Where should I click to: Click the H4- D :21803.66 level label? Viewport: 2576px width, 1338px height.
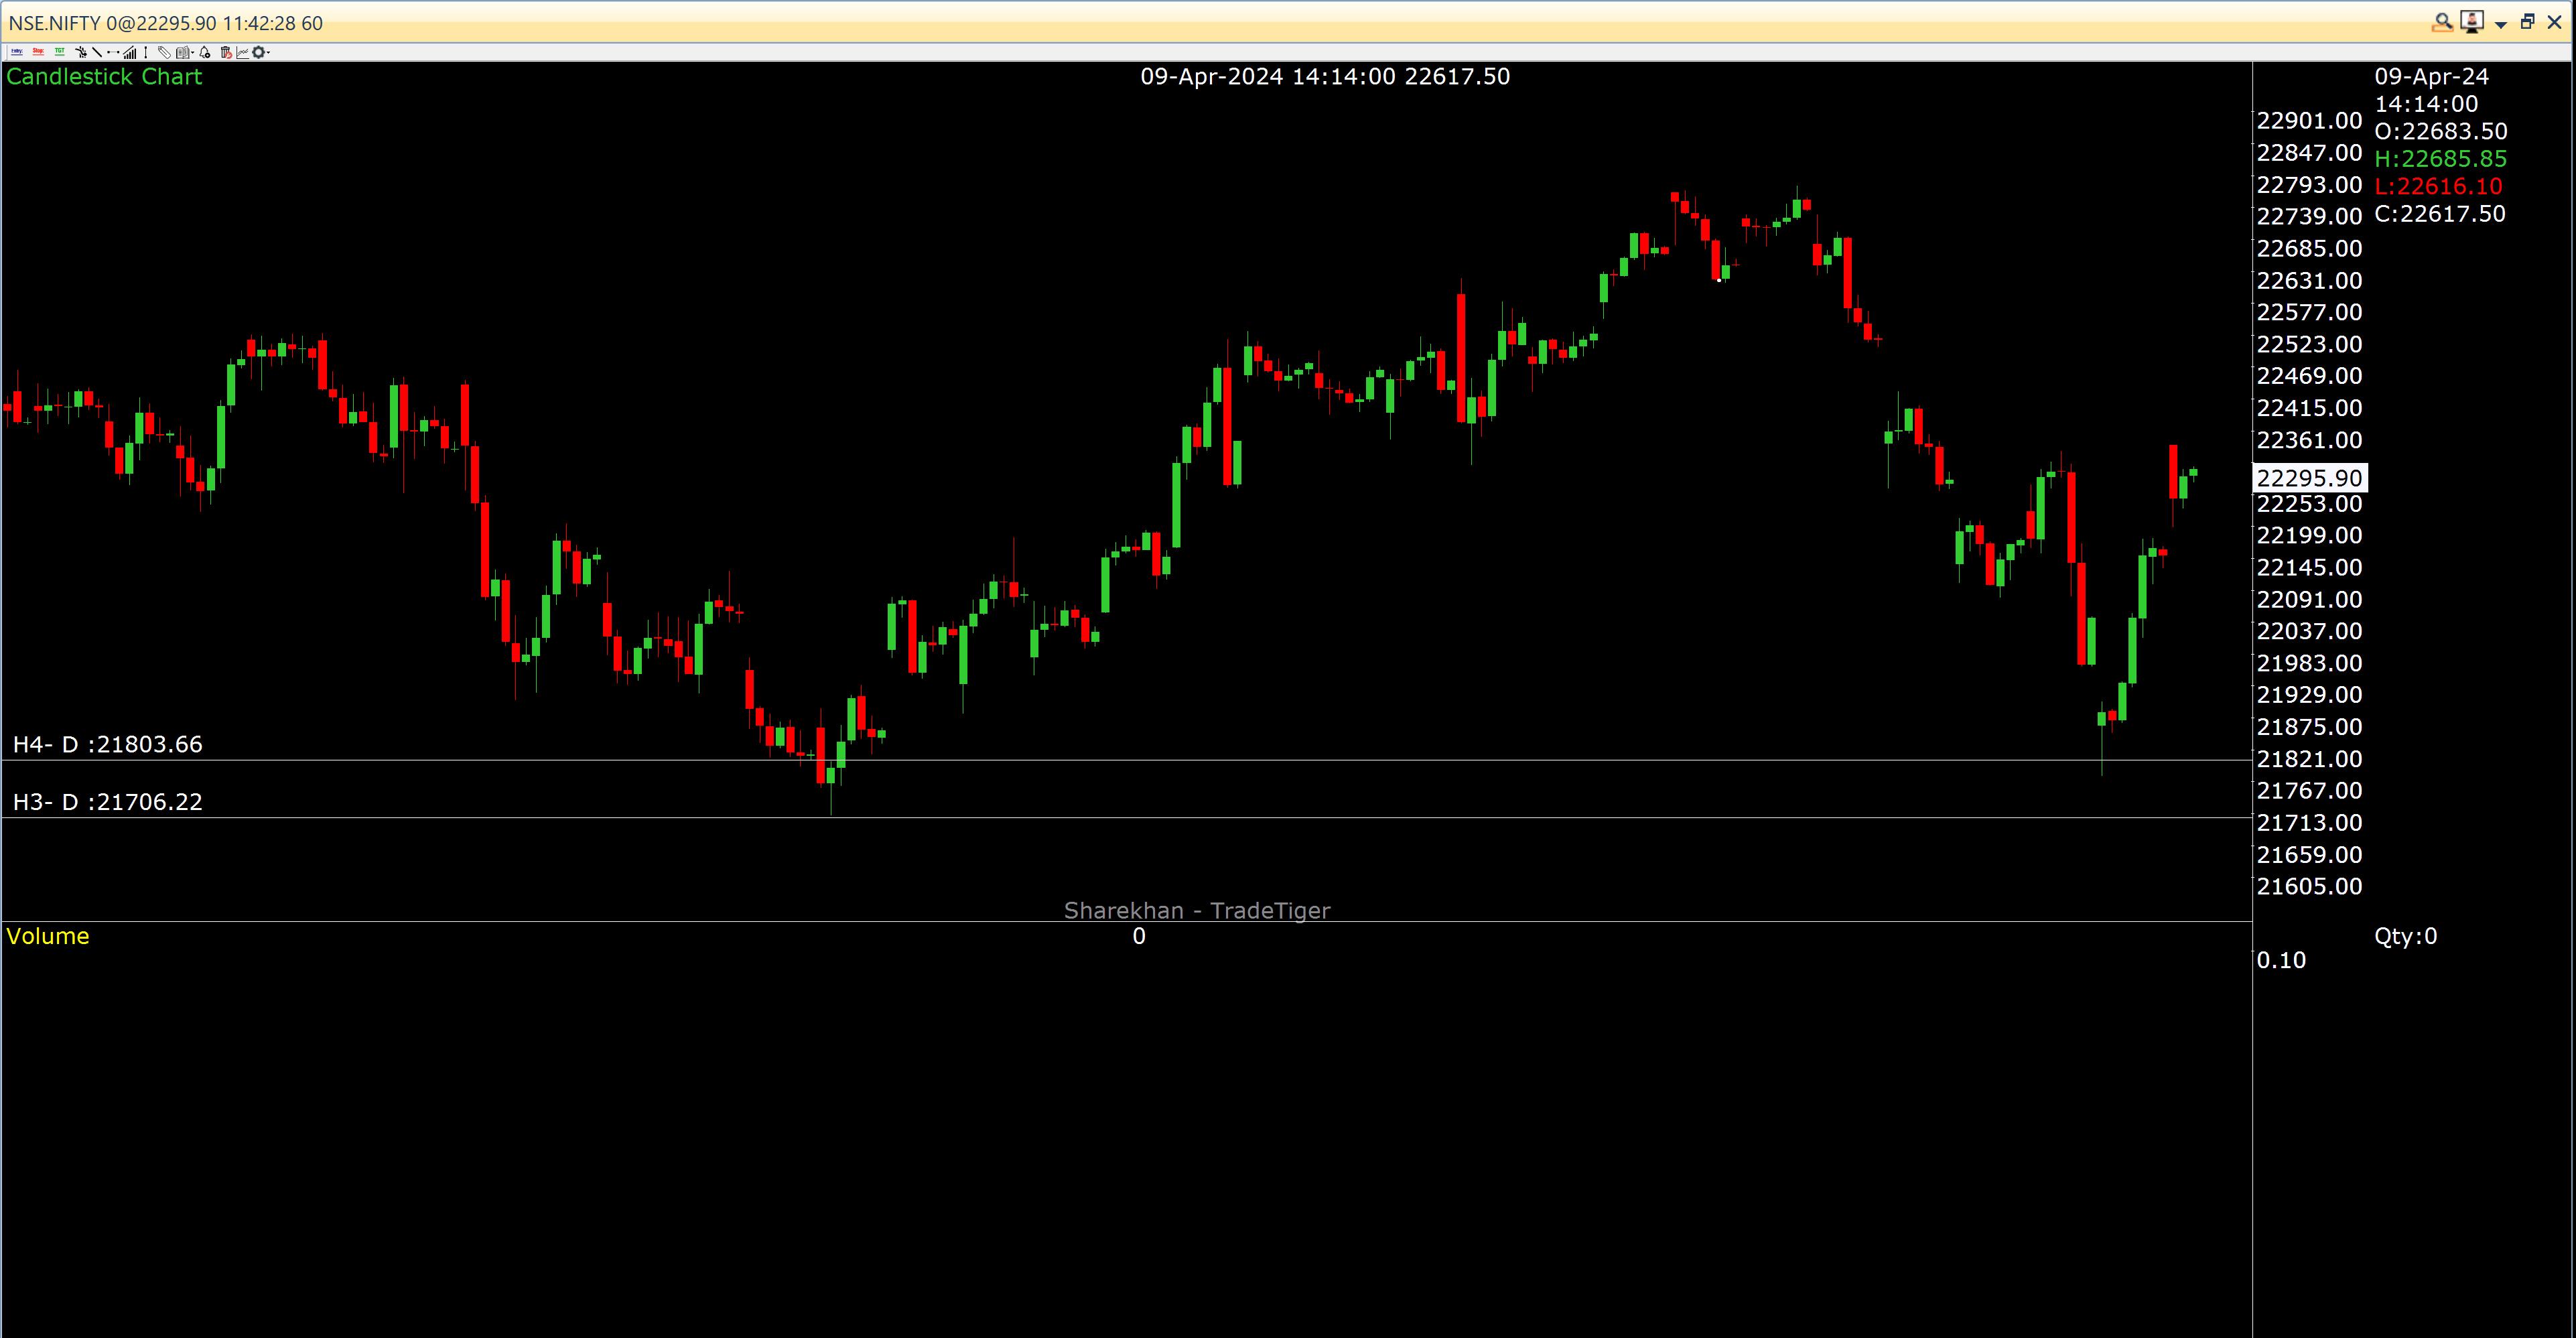tap(107, 744)
